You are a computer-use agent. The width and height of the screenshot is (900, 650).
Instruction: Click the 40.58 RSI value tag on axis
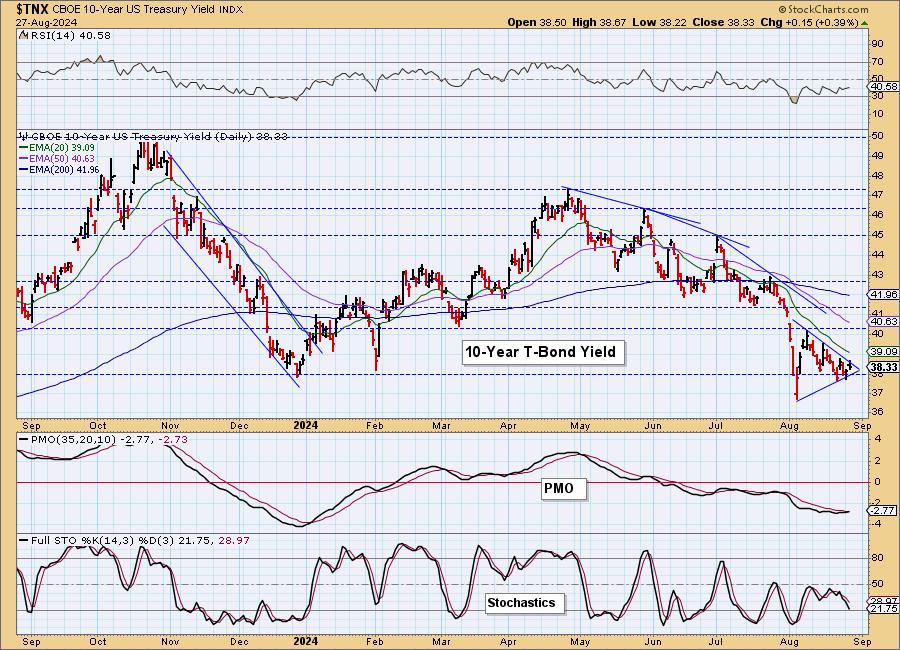tap(884, 87)
